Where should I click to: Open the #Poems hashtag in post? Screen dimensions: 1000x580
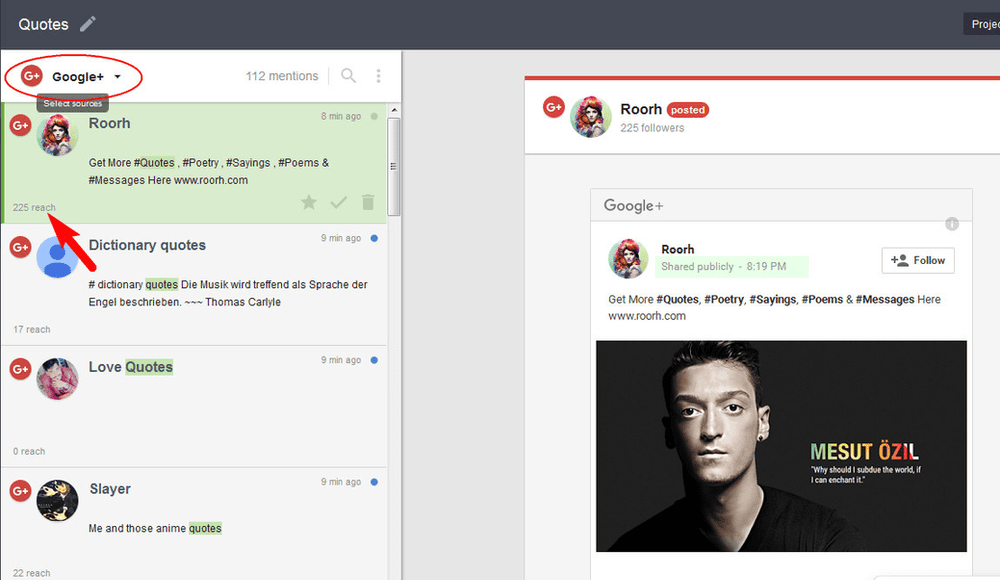point(822,299)
